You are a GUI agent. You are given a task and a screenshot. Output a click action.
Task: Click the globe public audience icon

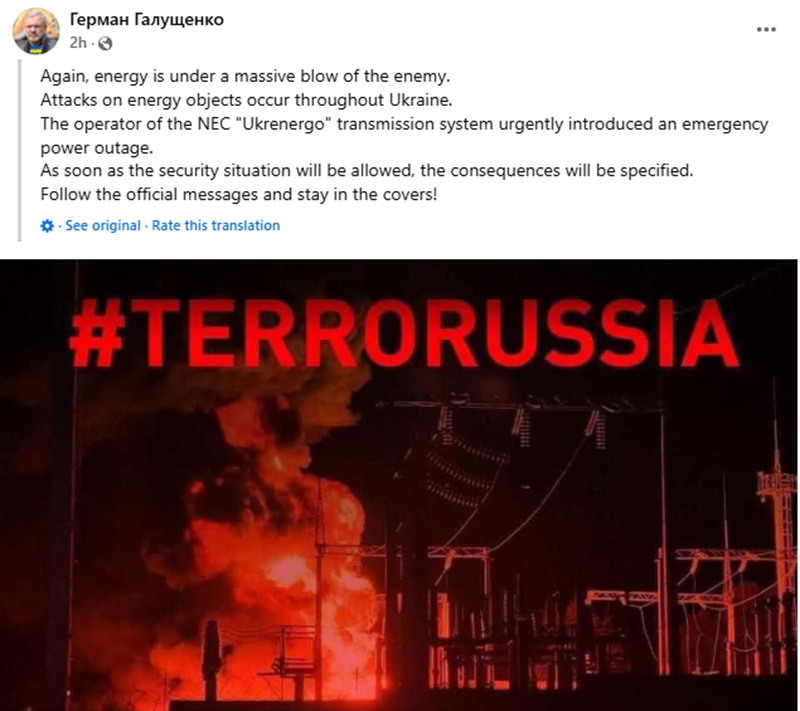[105, 43]
